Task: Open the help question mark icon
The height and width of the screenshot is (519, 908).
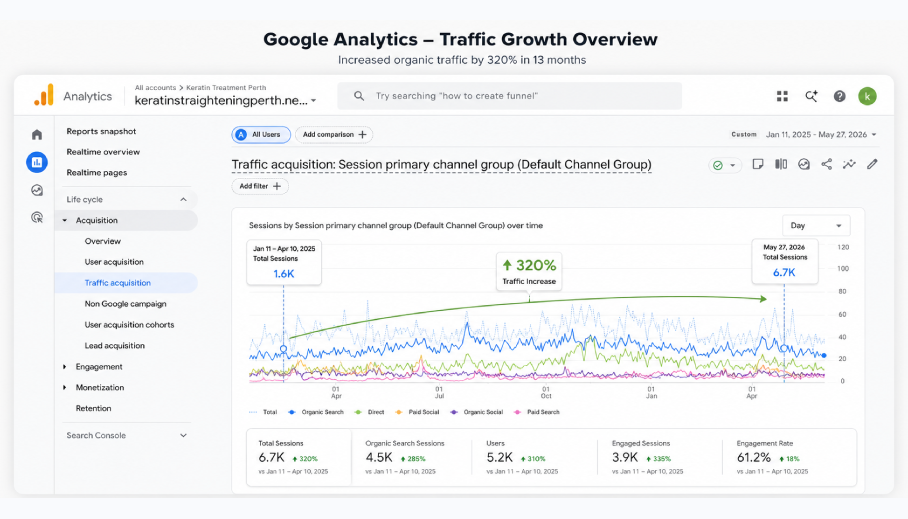Action: point(839,96)
